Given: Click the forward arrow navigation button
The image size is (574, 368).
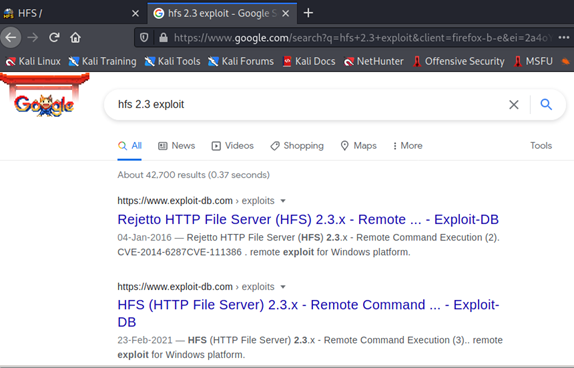Looking at the screenshot, I should 33,37.
